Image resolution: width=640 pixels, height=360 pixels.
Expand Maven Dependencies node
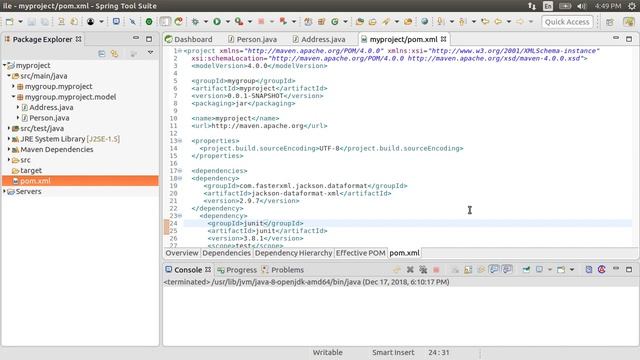(x=9, y=149)
